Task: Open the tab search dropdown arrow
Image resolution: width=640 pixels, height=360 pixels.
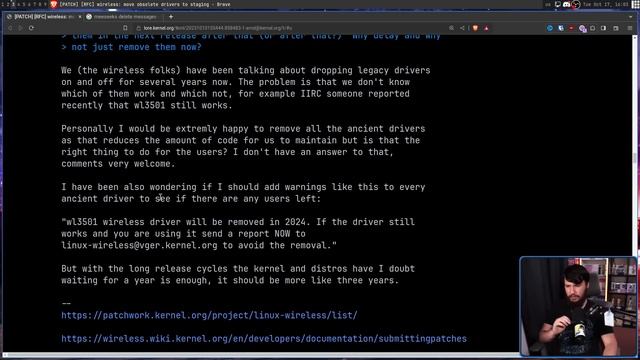Action: point(631,17)
